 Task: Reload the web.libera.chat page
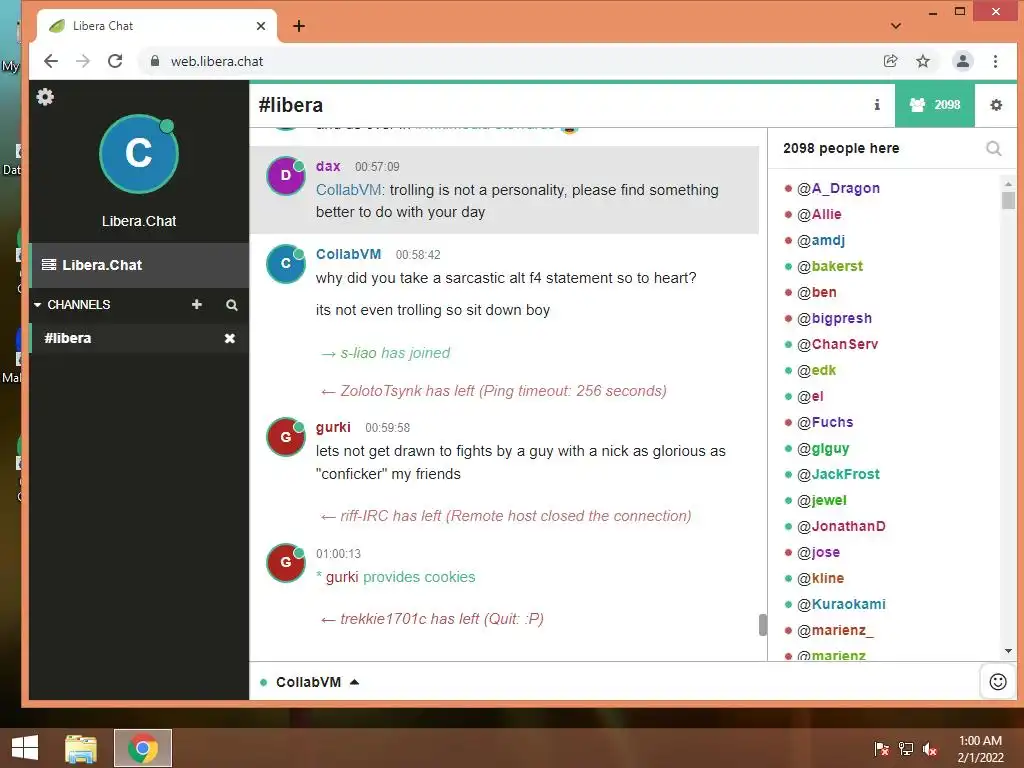(x=115, y=61)
